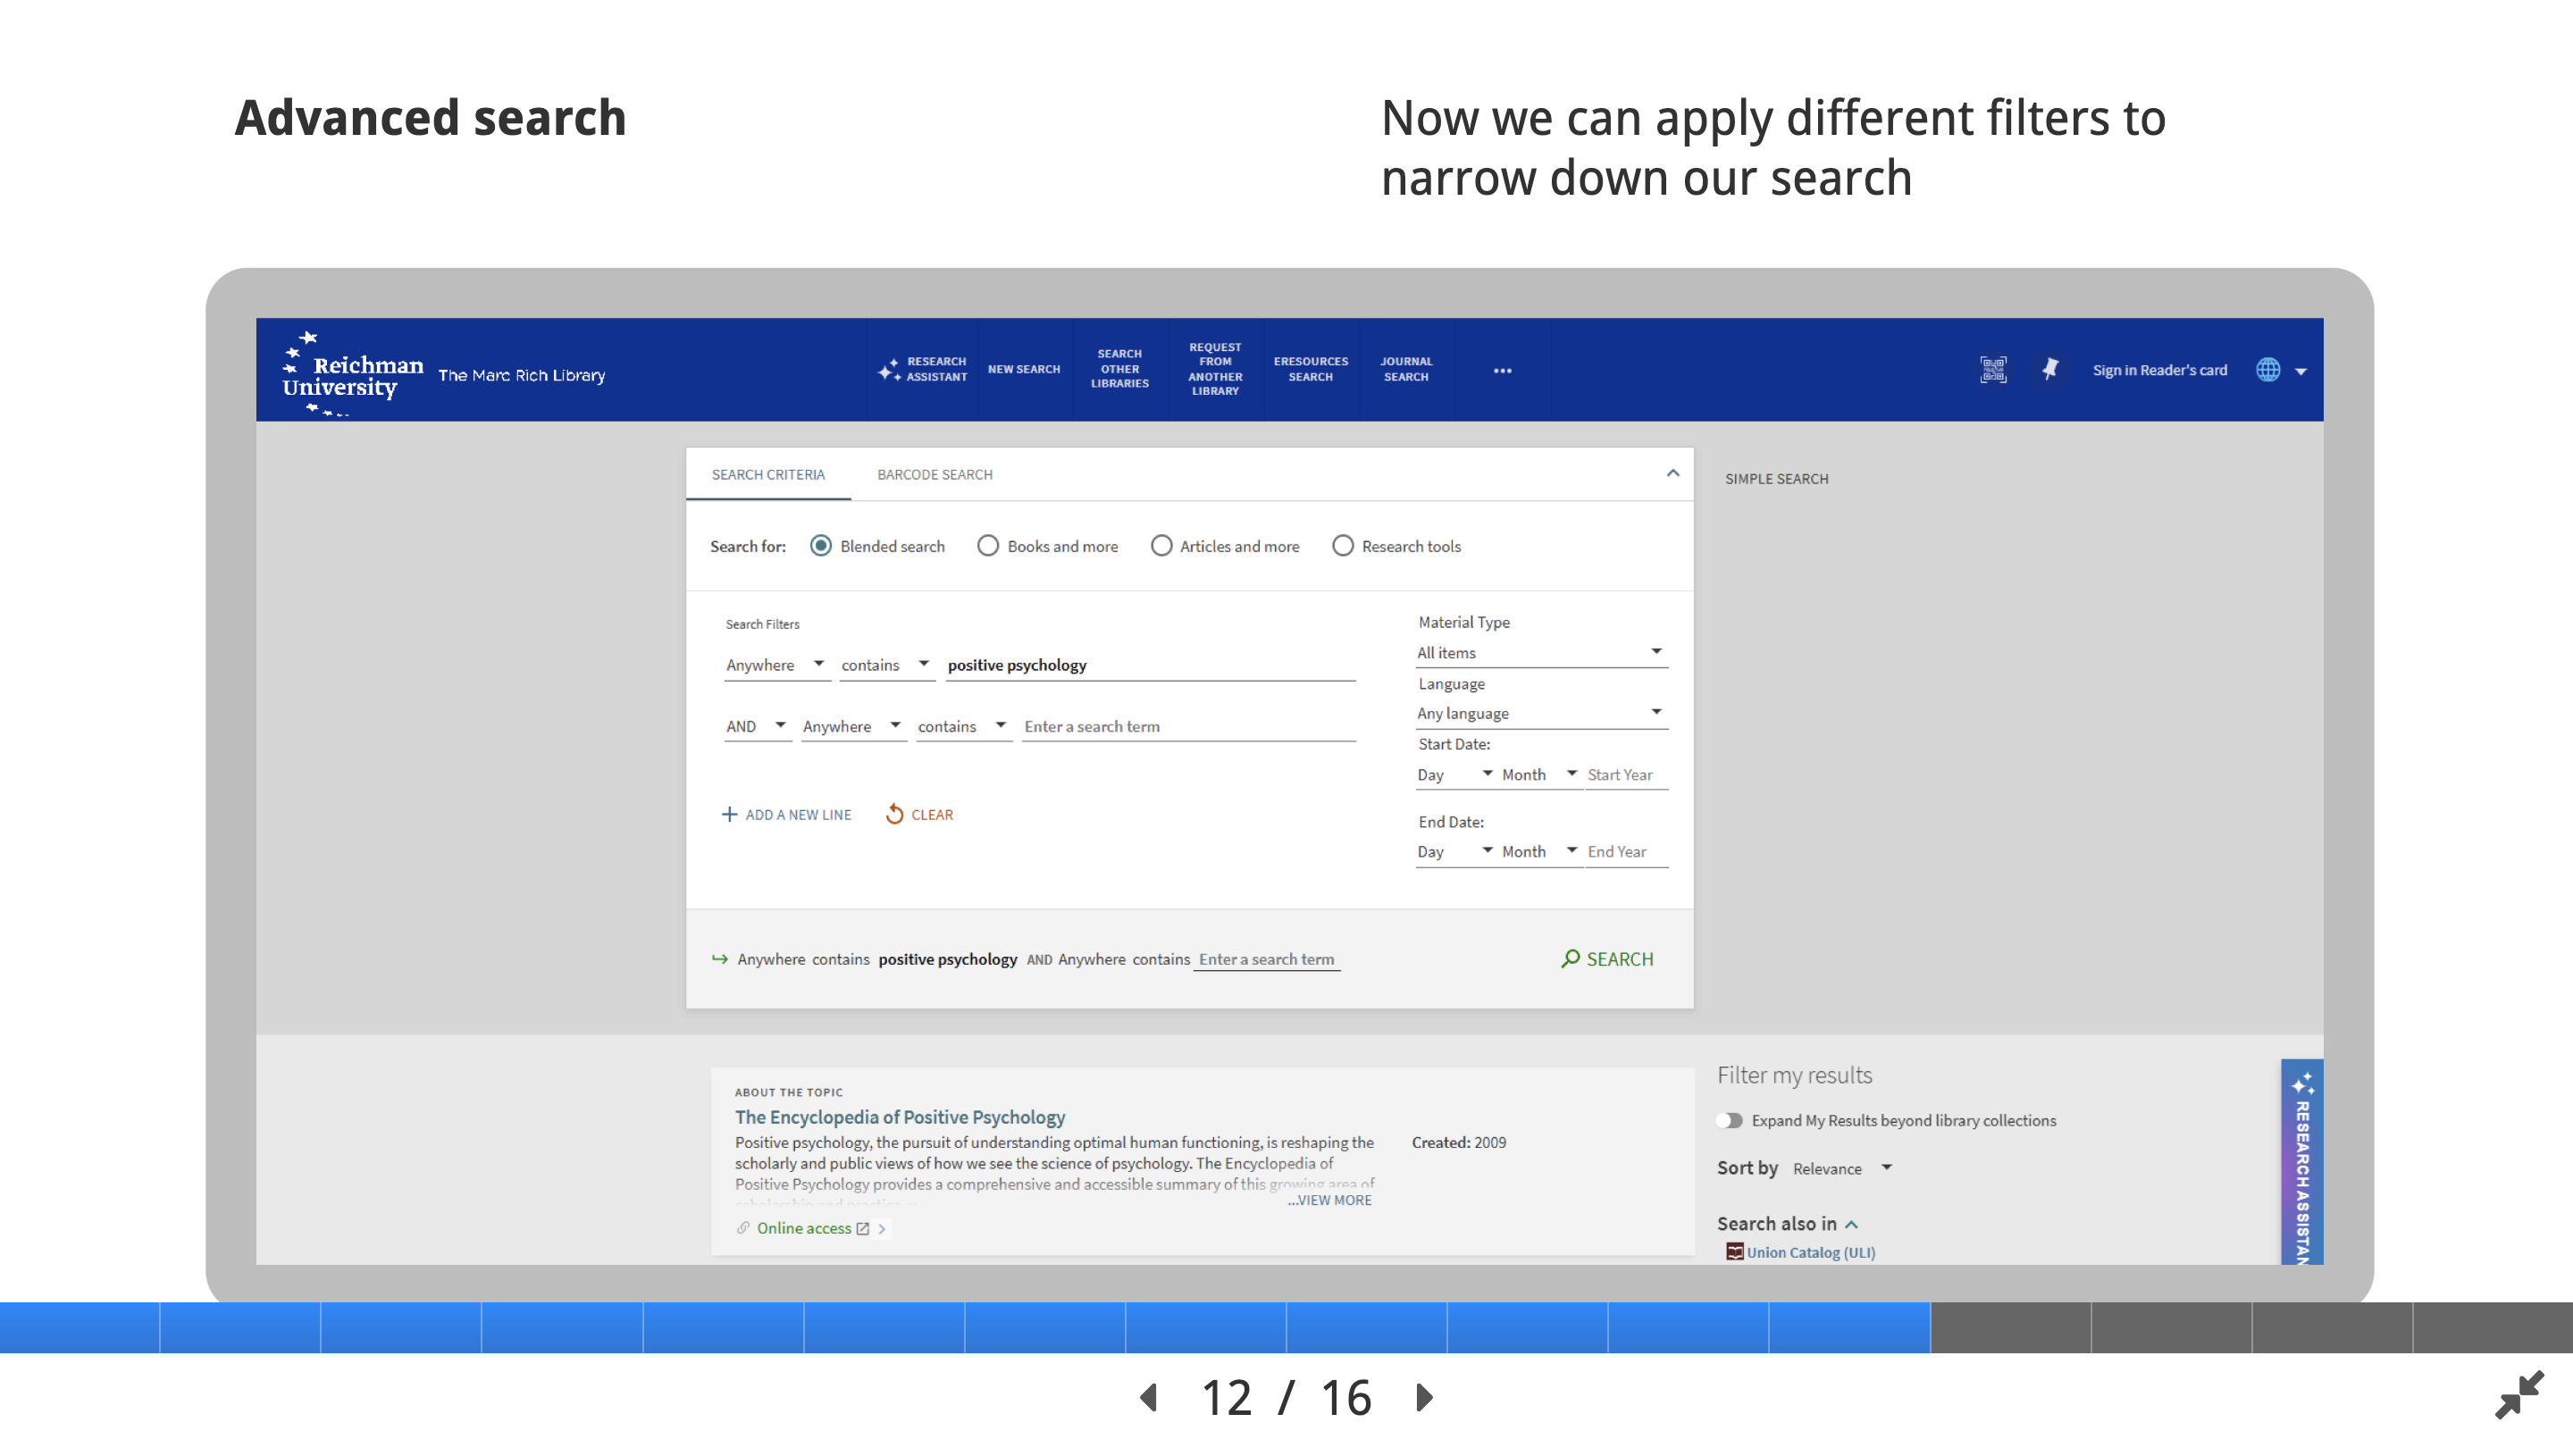Open the Any language dropdown
2573x1456 pixels.
(x=1540, y=714)
